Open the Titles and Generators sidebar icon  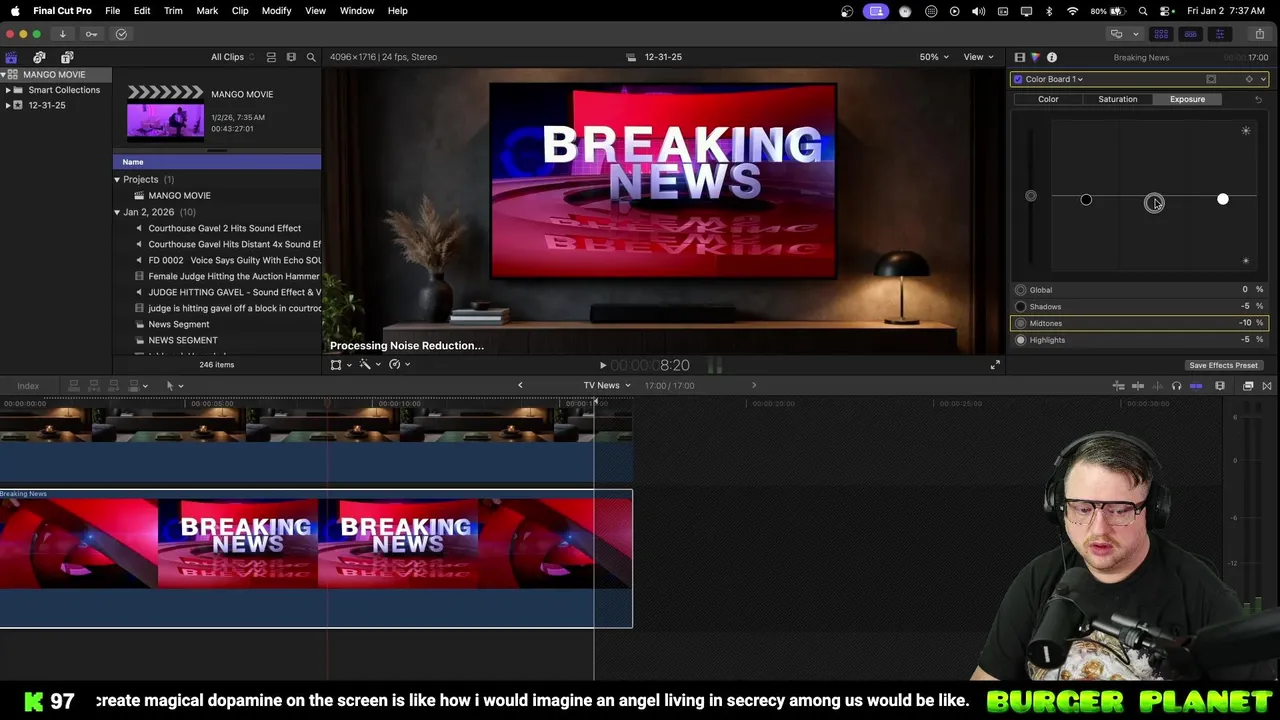click(x=67, y=57)
